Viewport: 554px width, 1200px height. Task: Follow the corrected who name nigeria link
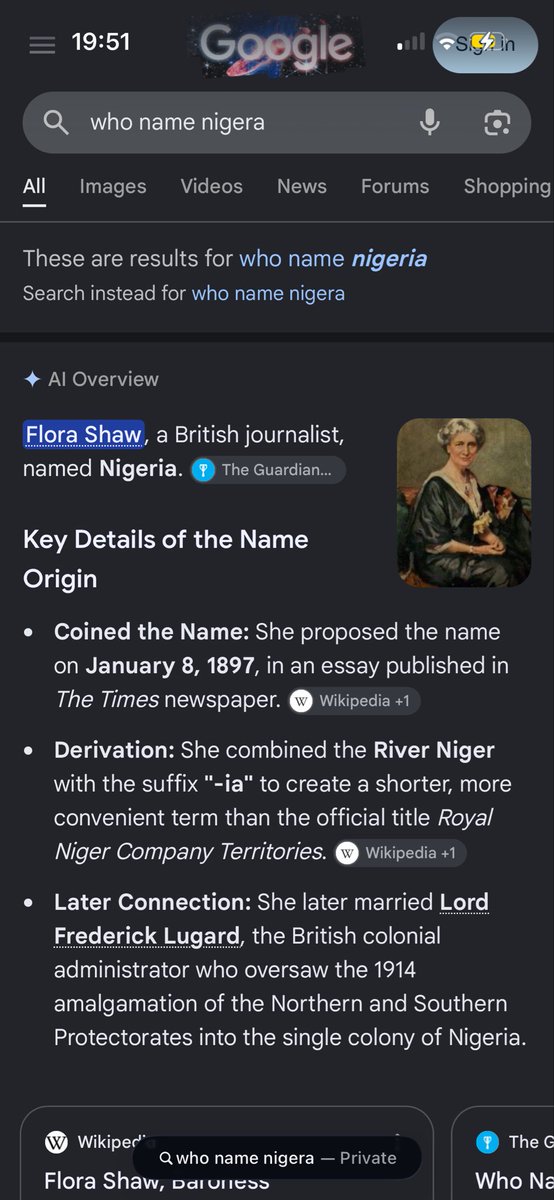click(x=333, y=258)
